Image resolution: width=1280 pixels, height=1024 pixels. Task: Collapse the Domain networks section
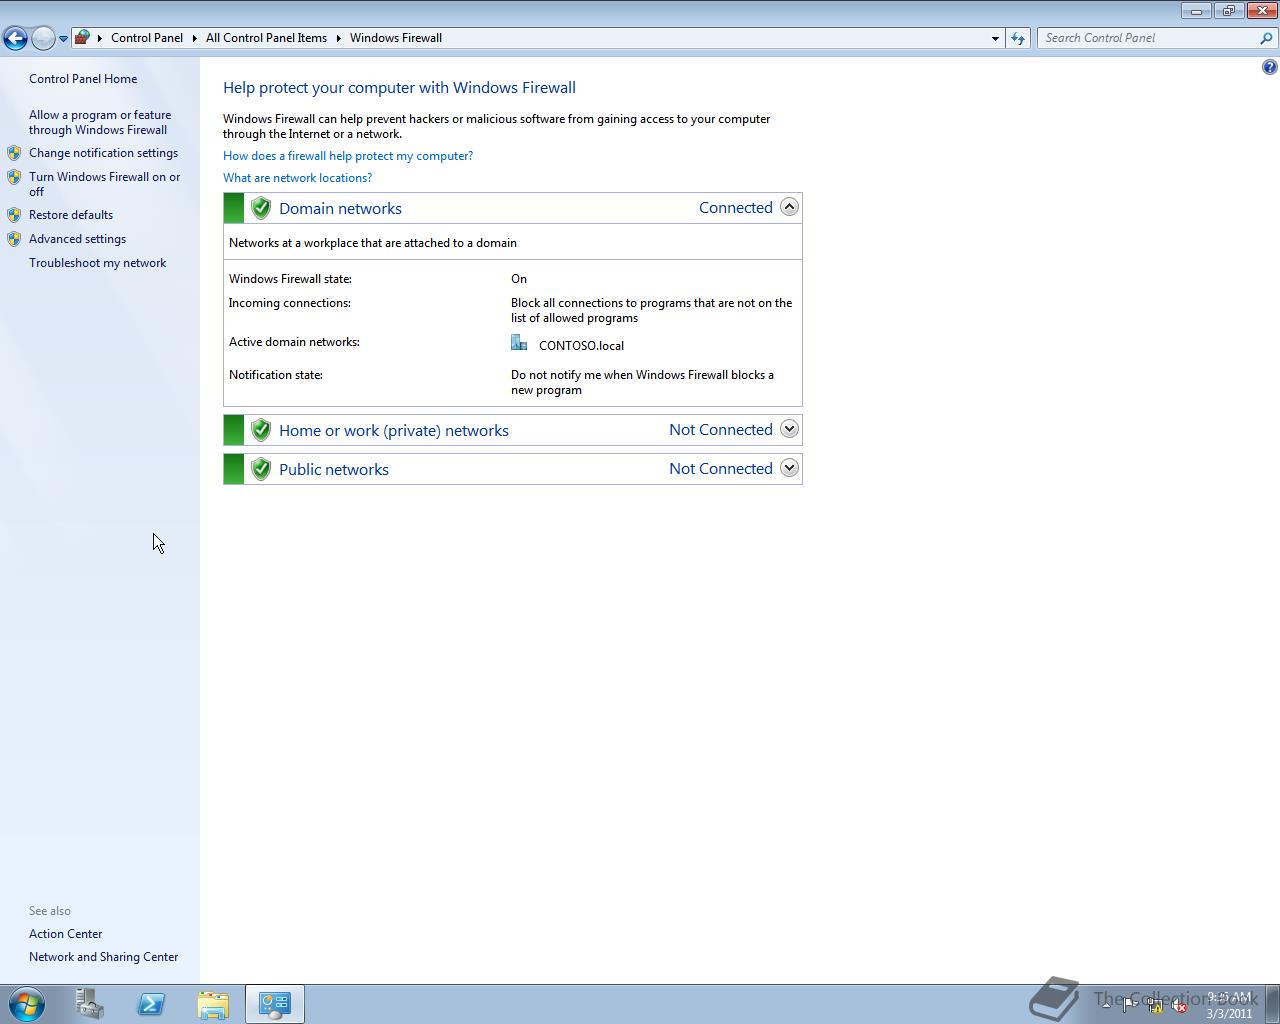(x=789, y=206)
